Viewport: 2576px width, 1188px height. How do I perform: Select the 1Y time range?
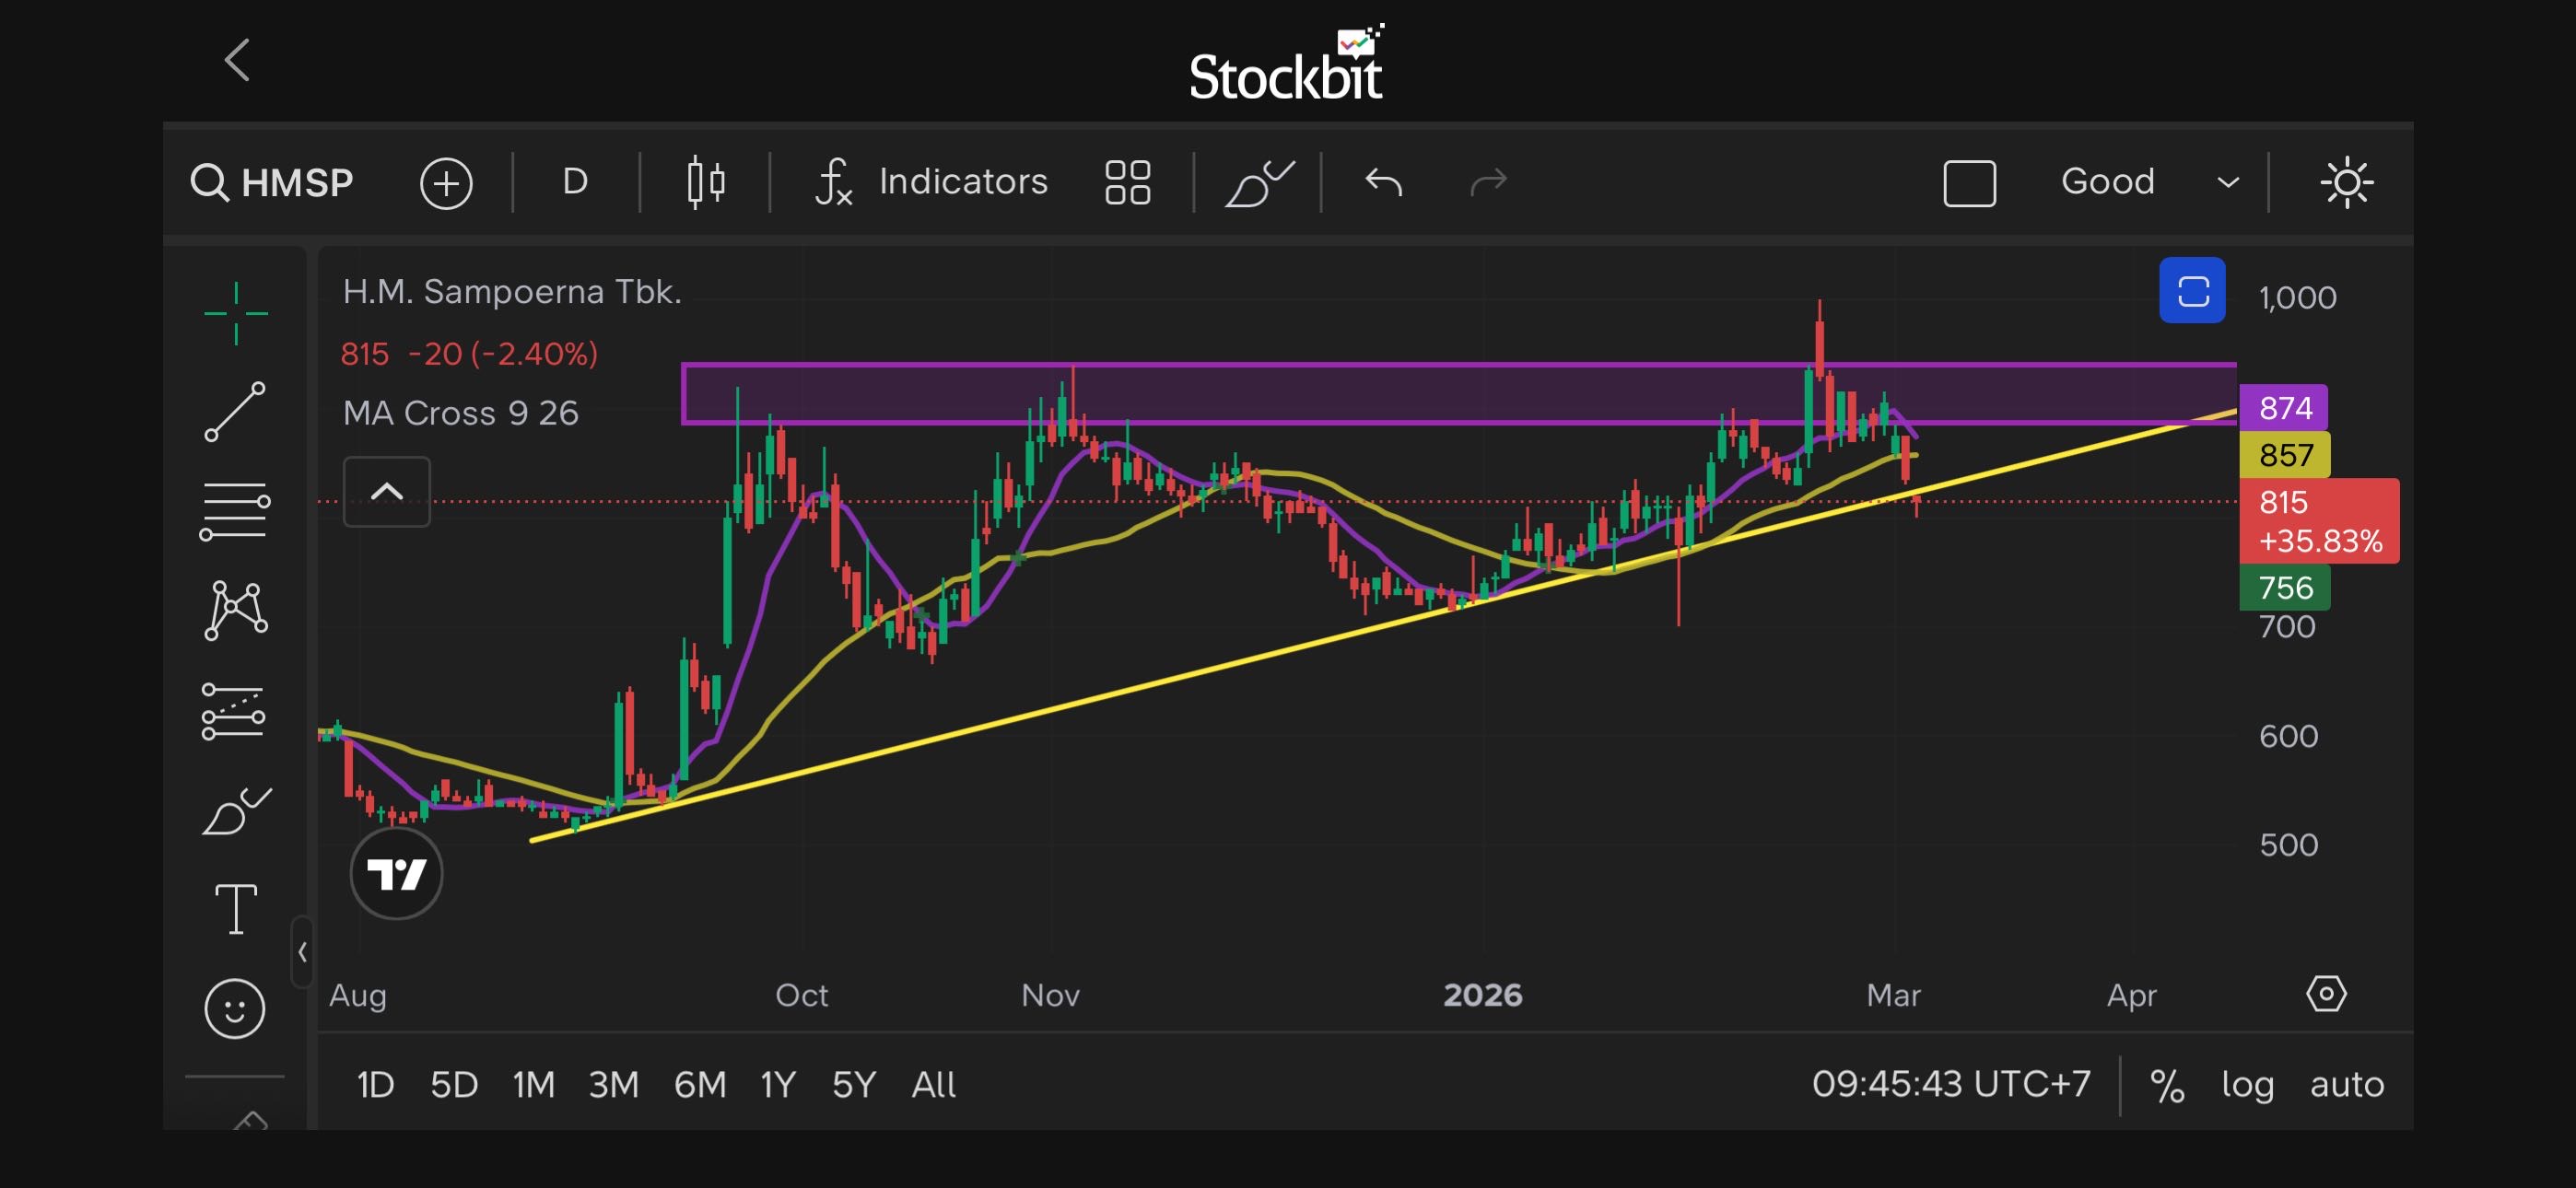coord(778,1084)
